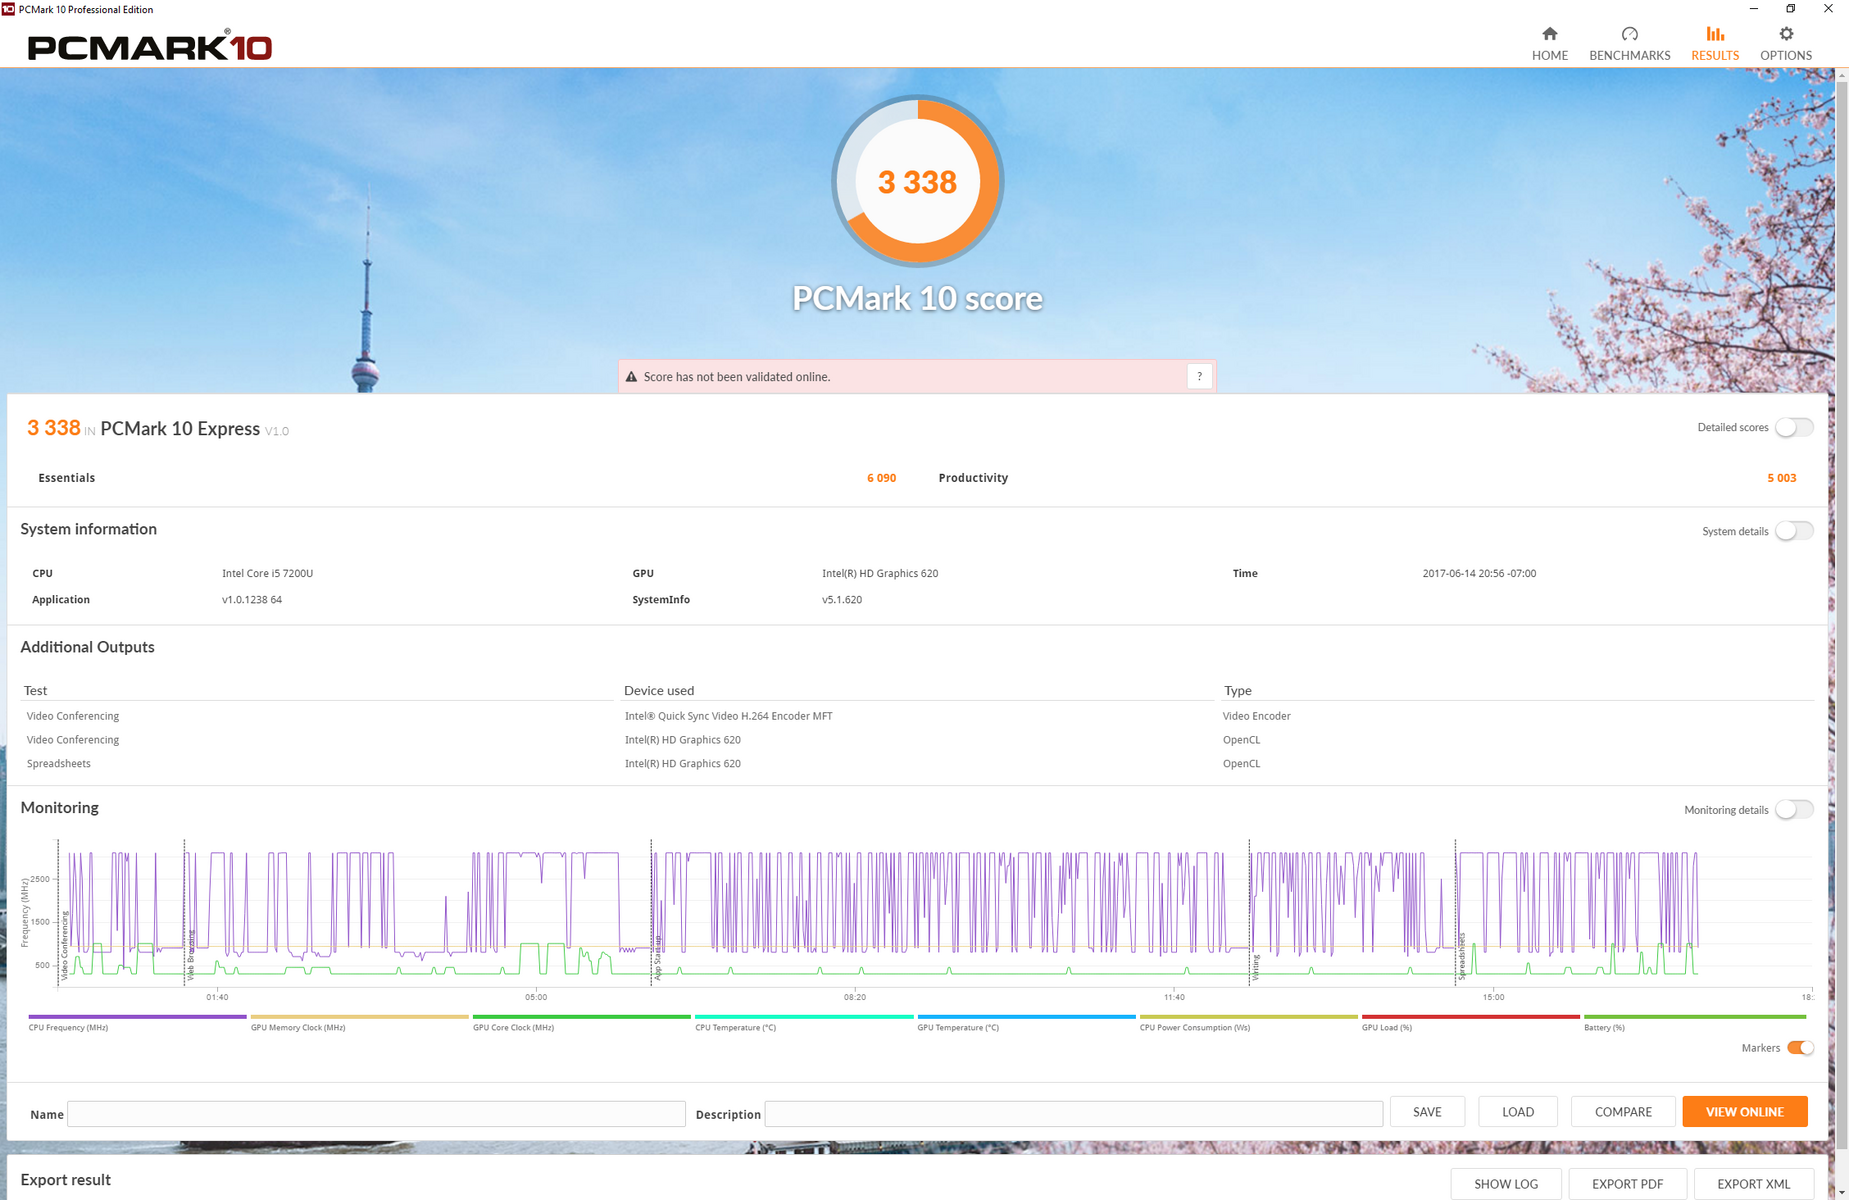Click the GPU Load red legend bar
The image size is (1849, 1200).
pyautogui.click(x=1470, y=1017)
